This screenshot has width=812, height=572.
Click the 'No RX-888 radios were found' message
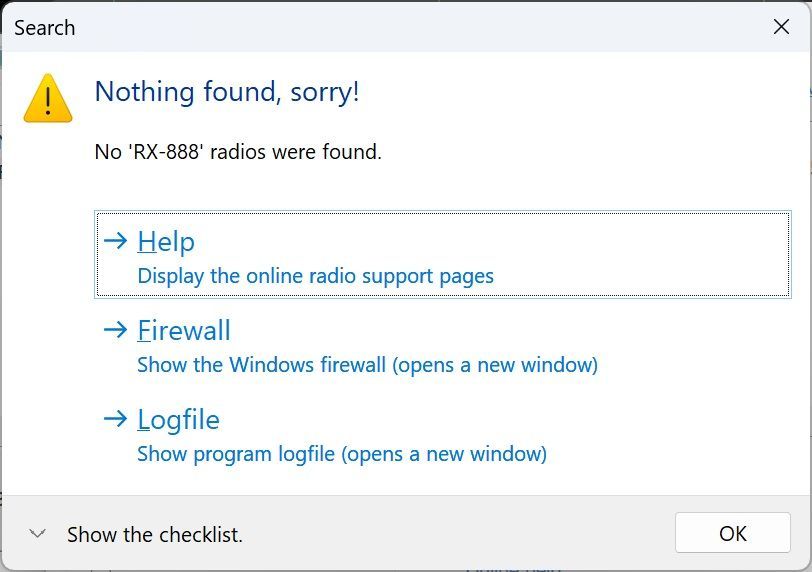(238, 152)
